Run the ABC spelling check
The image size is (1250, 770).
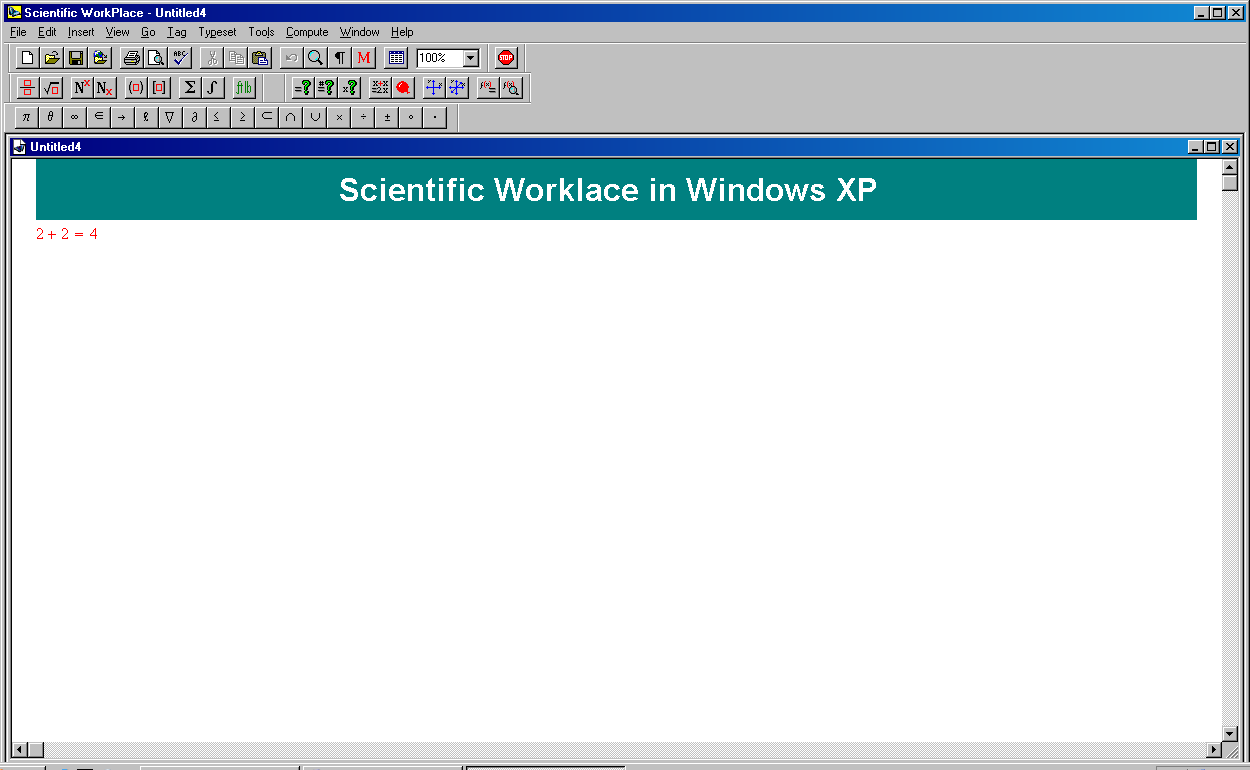pos(180,58)
